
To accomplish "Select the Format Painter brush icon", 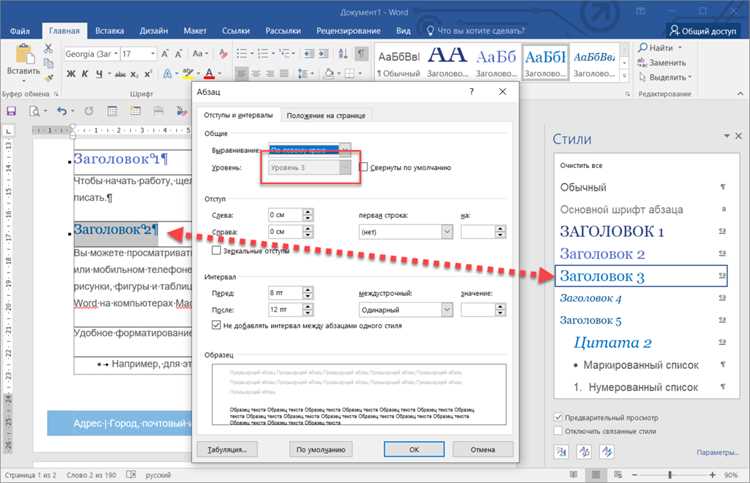I will [48, 76].
